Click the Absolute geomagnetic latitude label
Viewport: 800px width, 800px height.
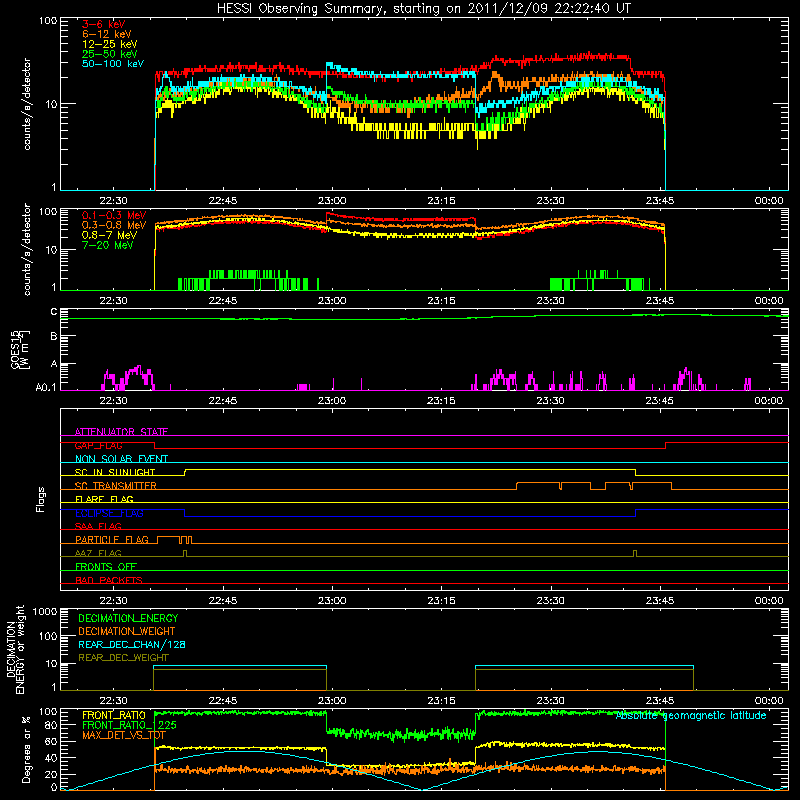coord(691,715)
